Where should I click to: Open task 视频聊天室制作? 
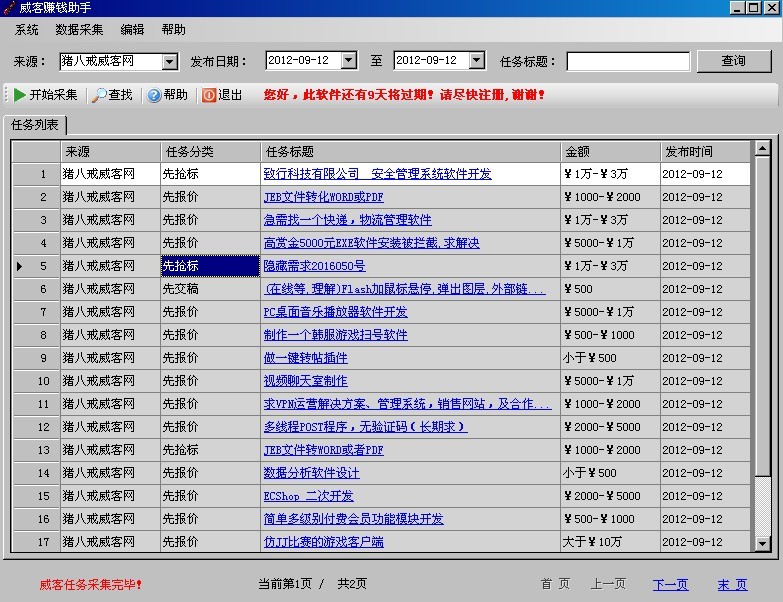point(306,381)
